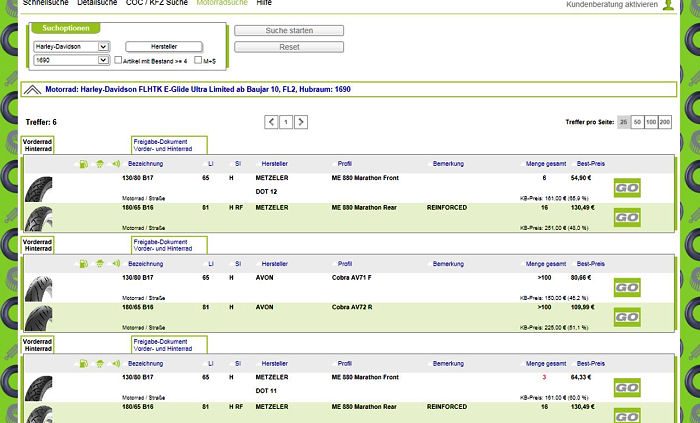Click the page number 1 field
Image resolution: width=700 pixels, height=423 pixels.
click(286, 122)
